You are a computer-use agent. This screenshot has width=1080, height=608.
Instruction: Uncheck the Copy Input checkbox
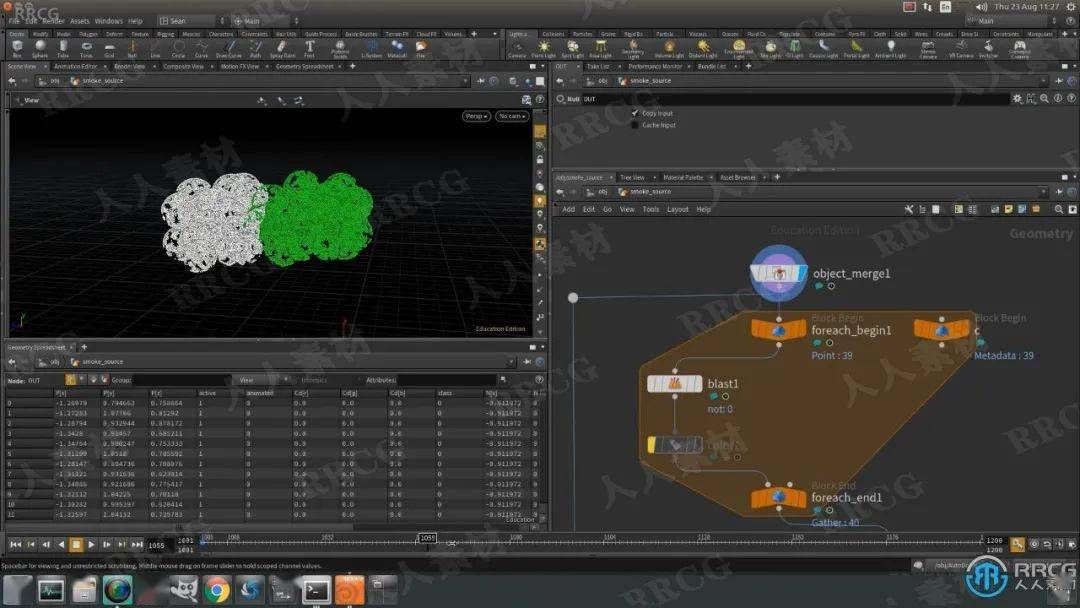pos(634,113)
